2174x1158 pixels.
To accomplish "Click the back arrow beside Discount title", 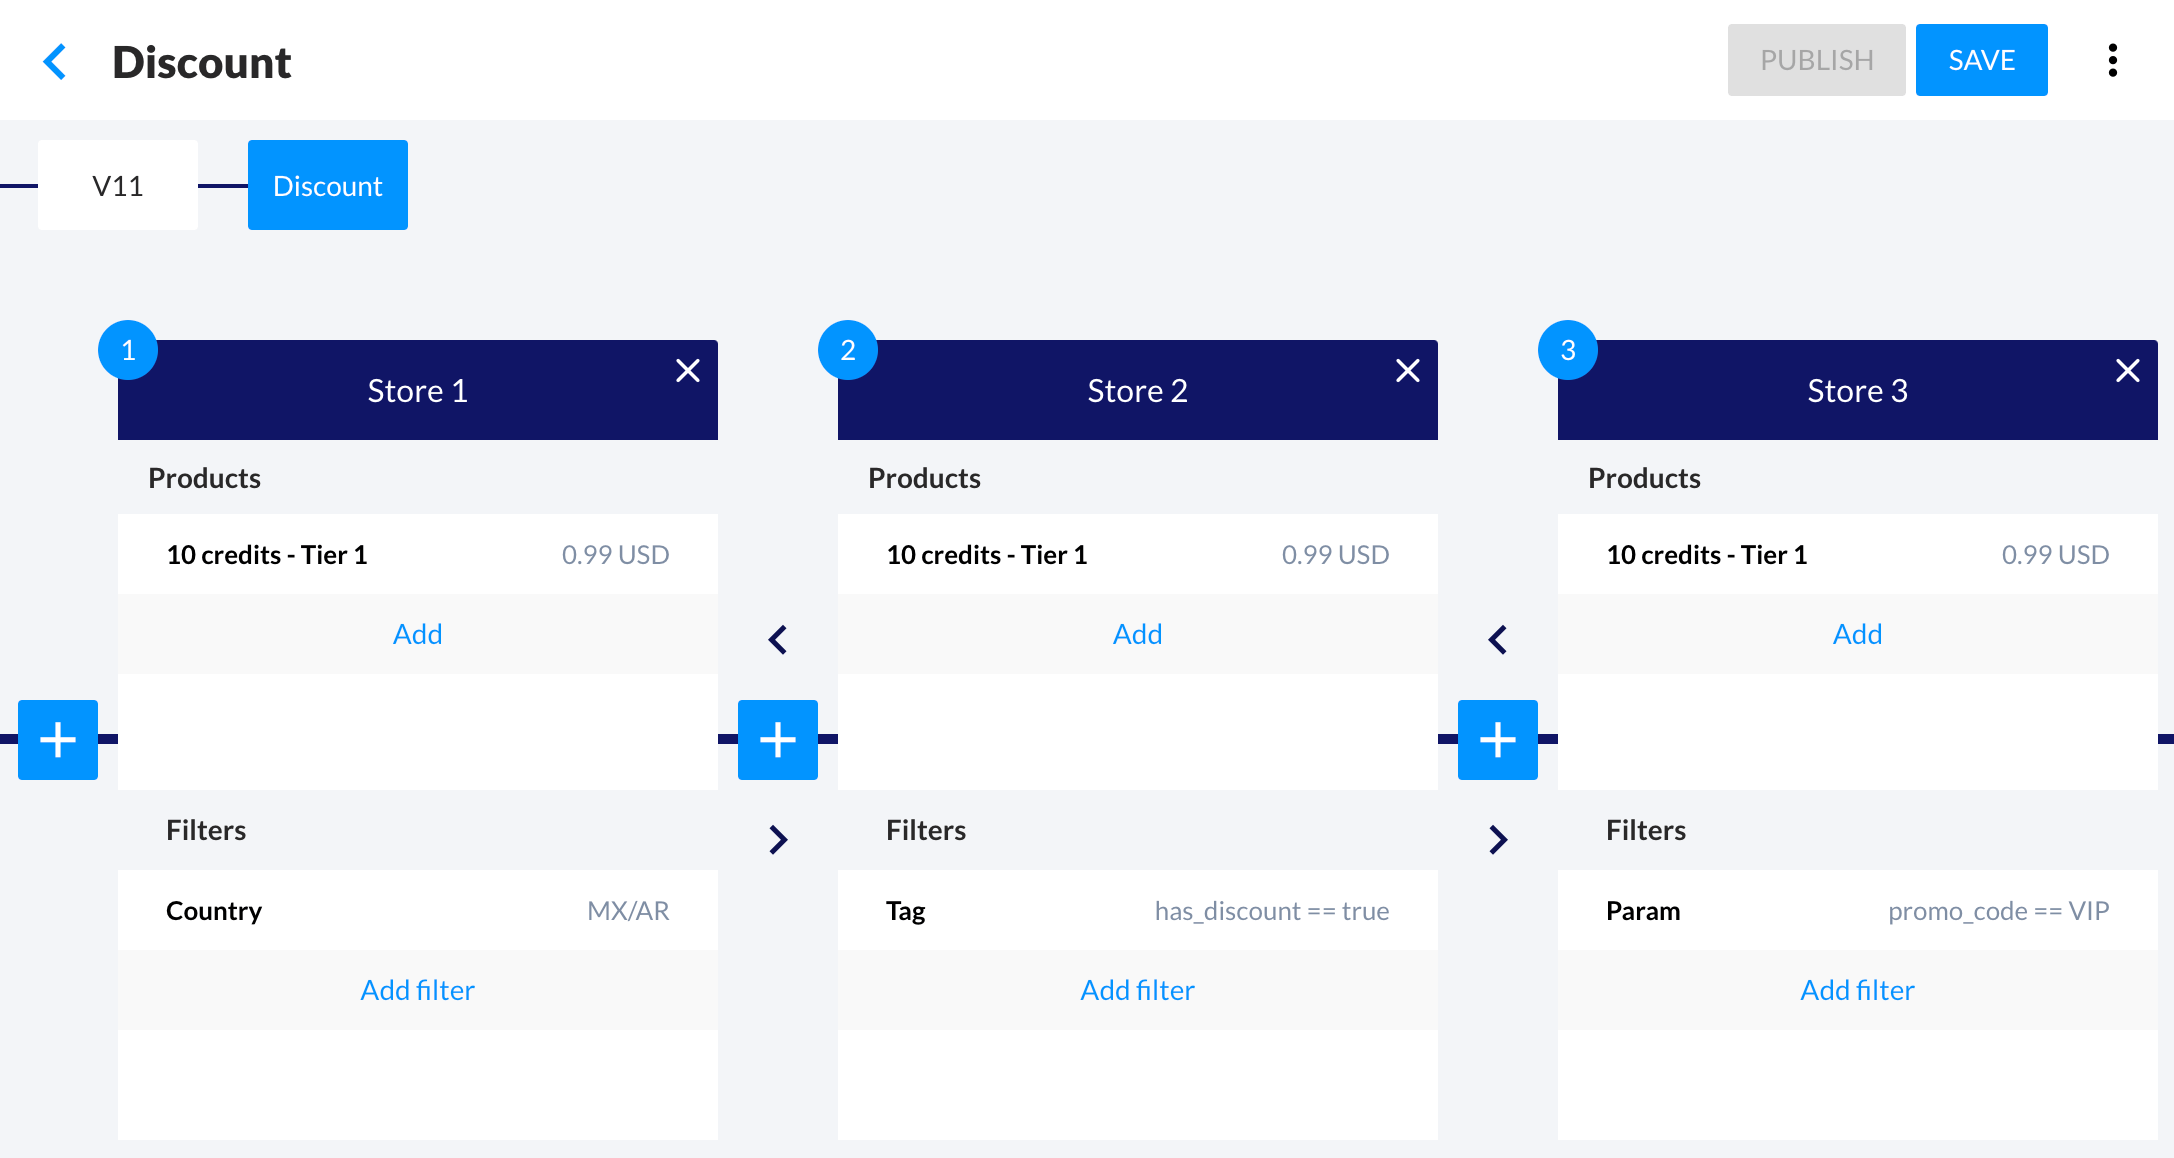I will [x=55, y=62].
